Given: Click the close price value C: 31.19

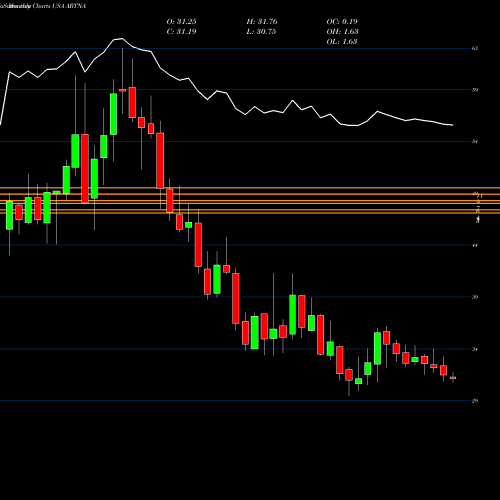Looking at the screenshot, I should click(181, 32).
